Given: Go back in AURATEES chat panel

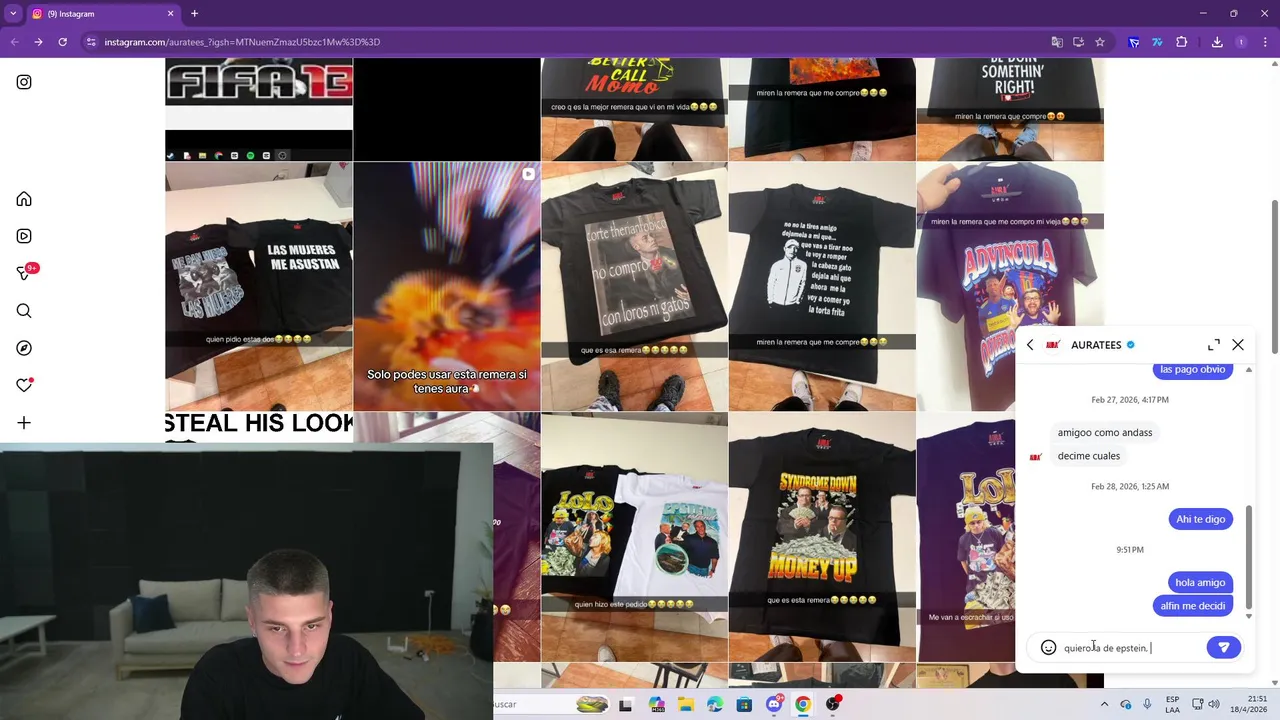Looking at the screenshot, I should pos(1030,345).
